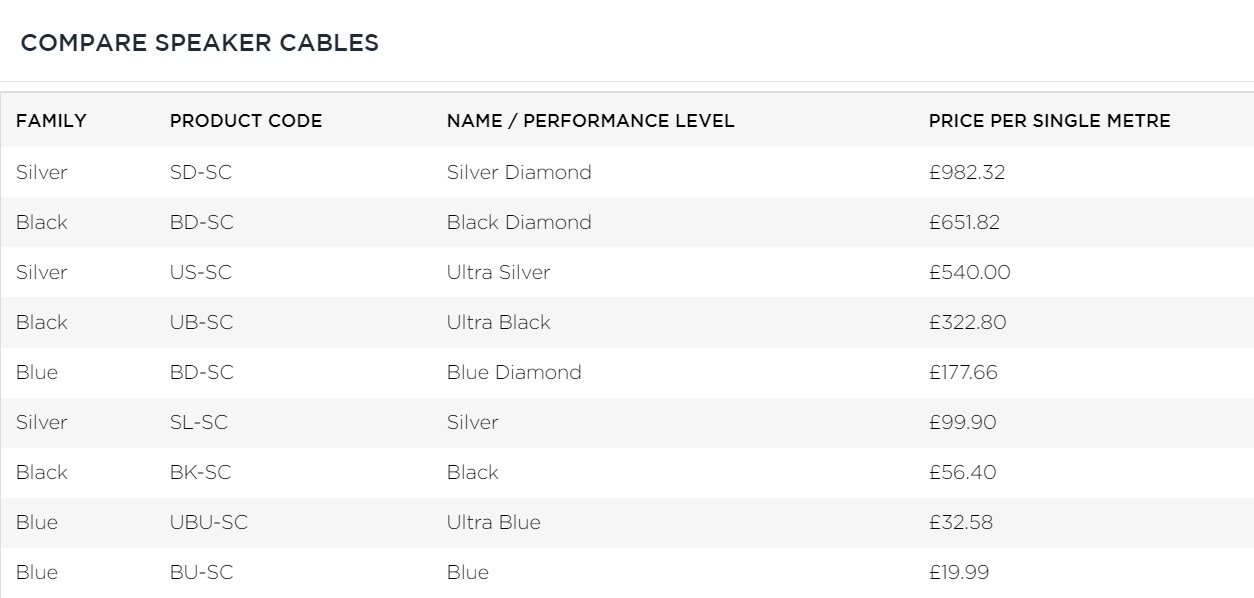Click the £540.00 price cell

tap(969, 272)
